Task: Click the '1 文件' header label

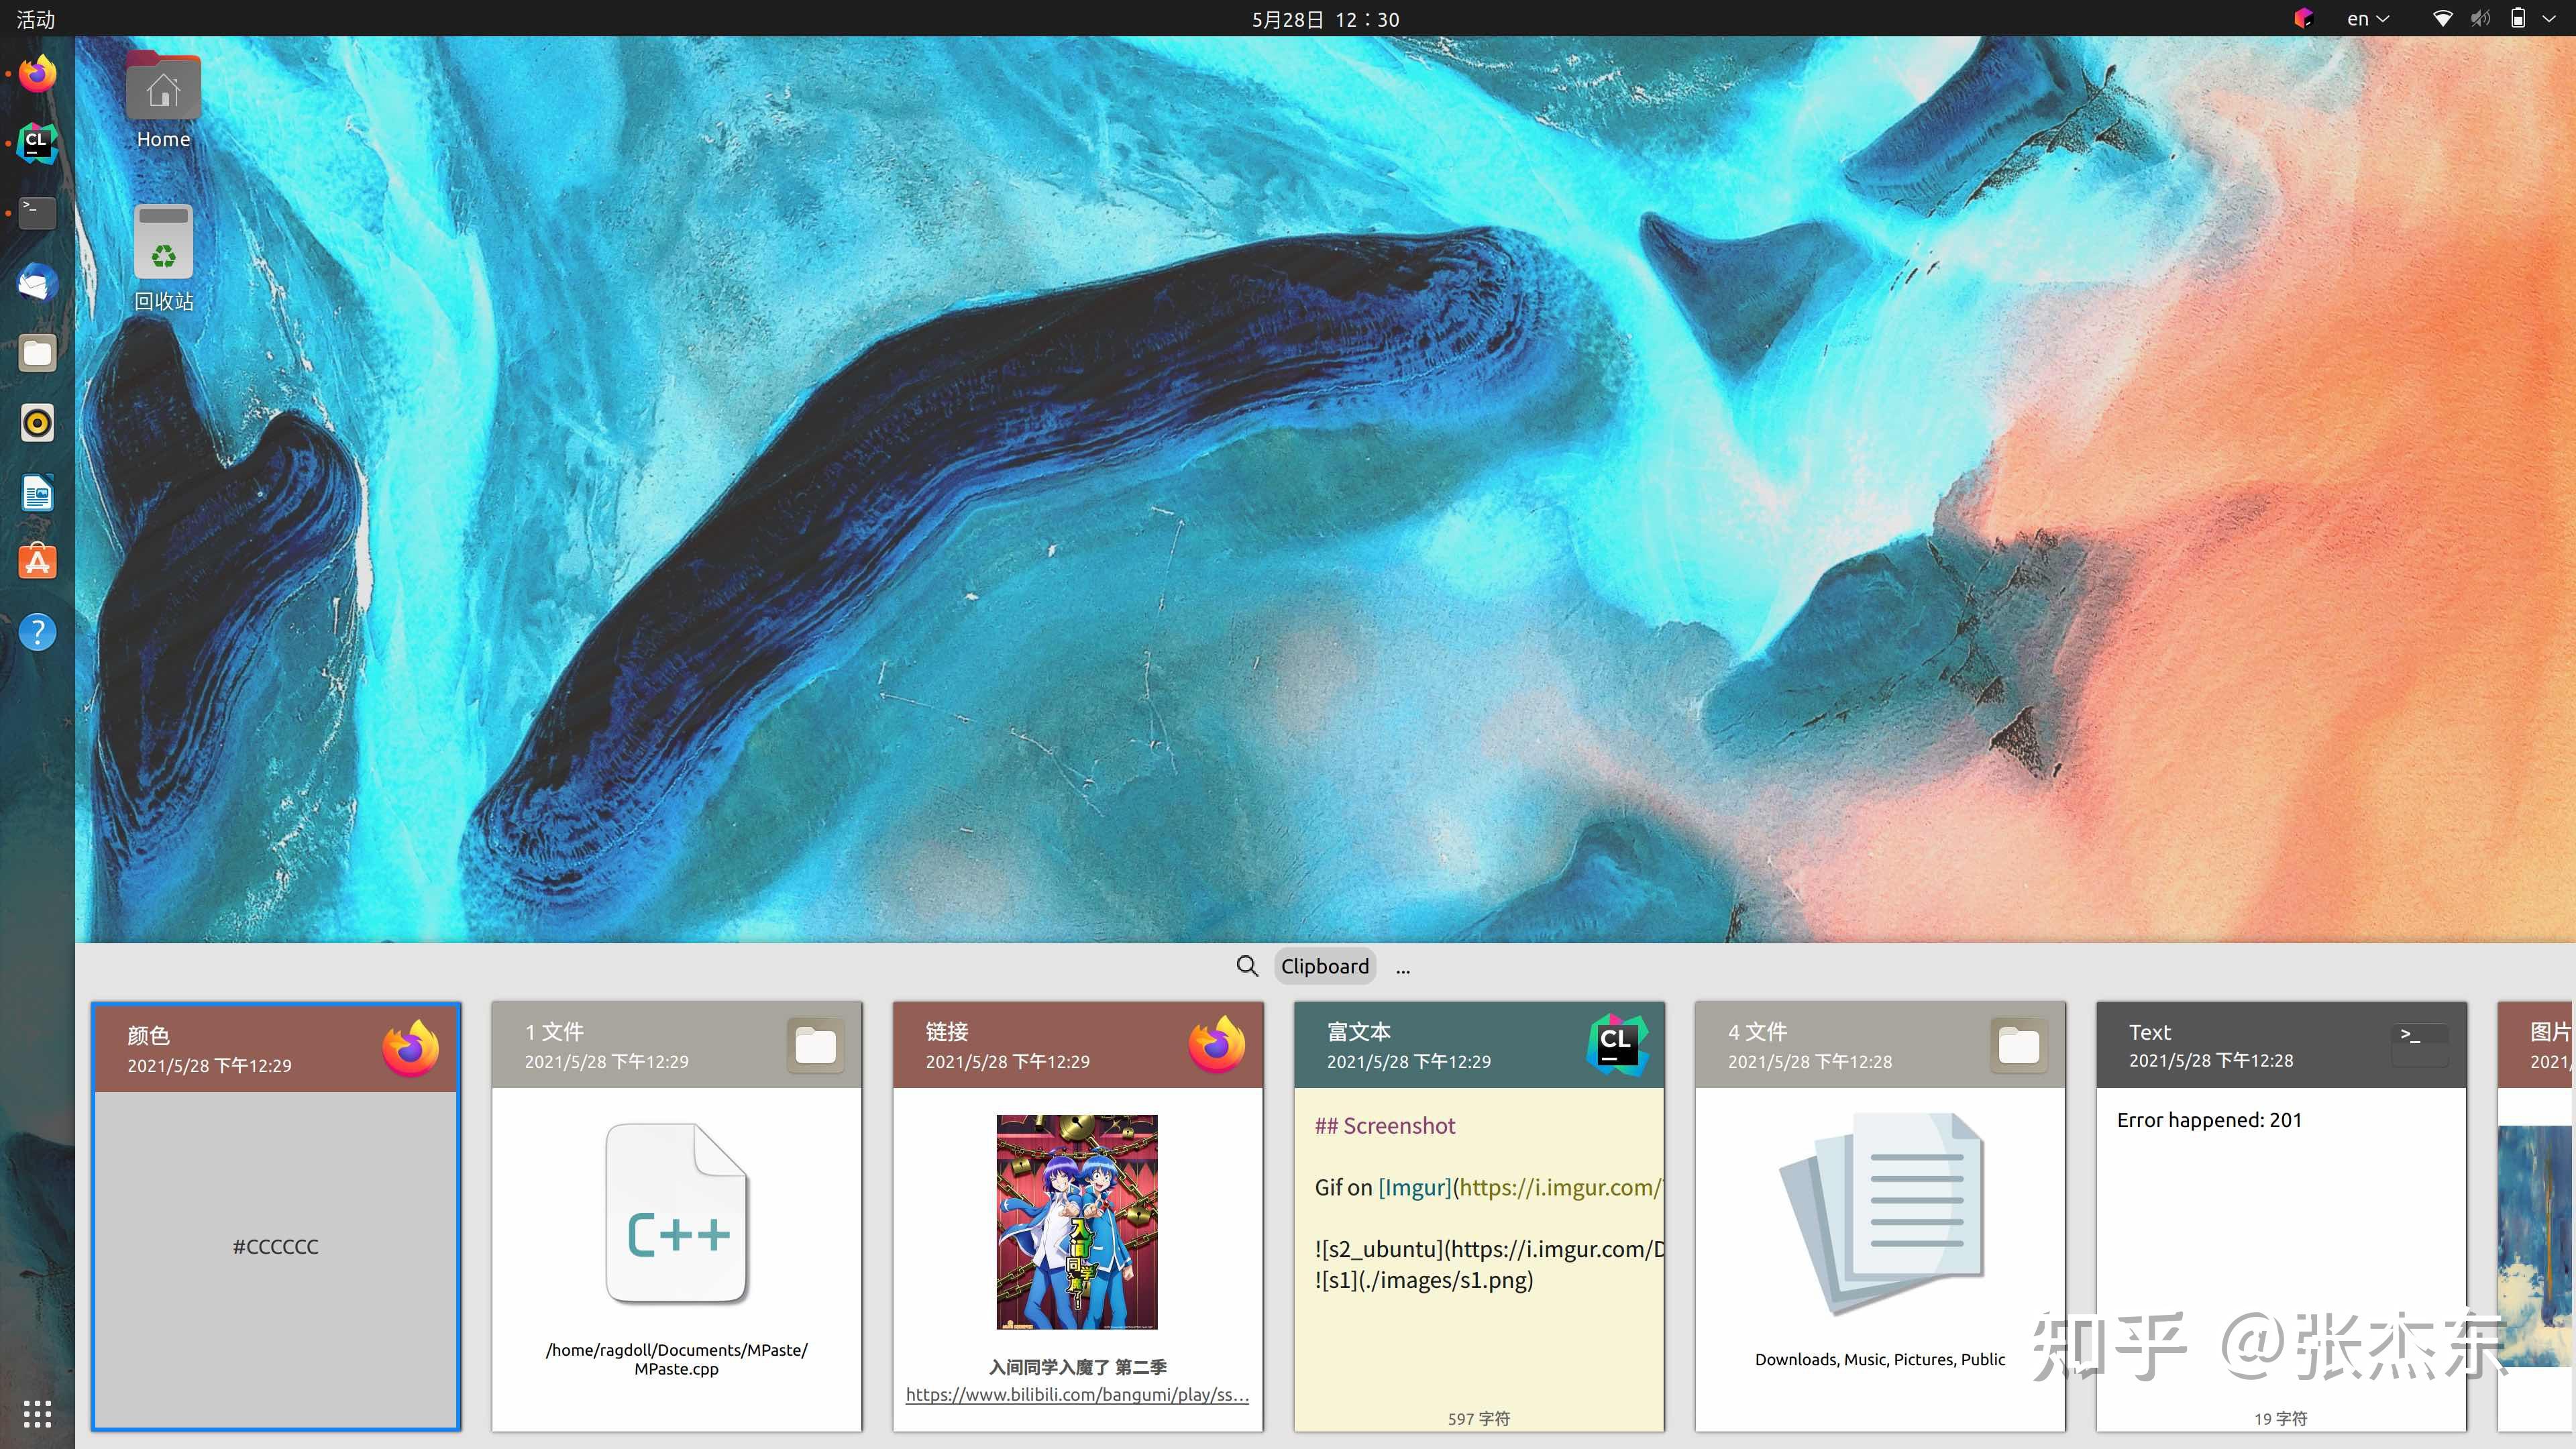Action: 554,1031
